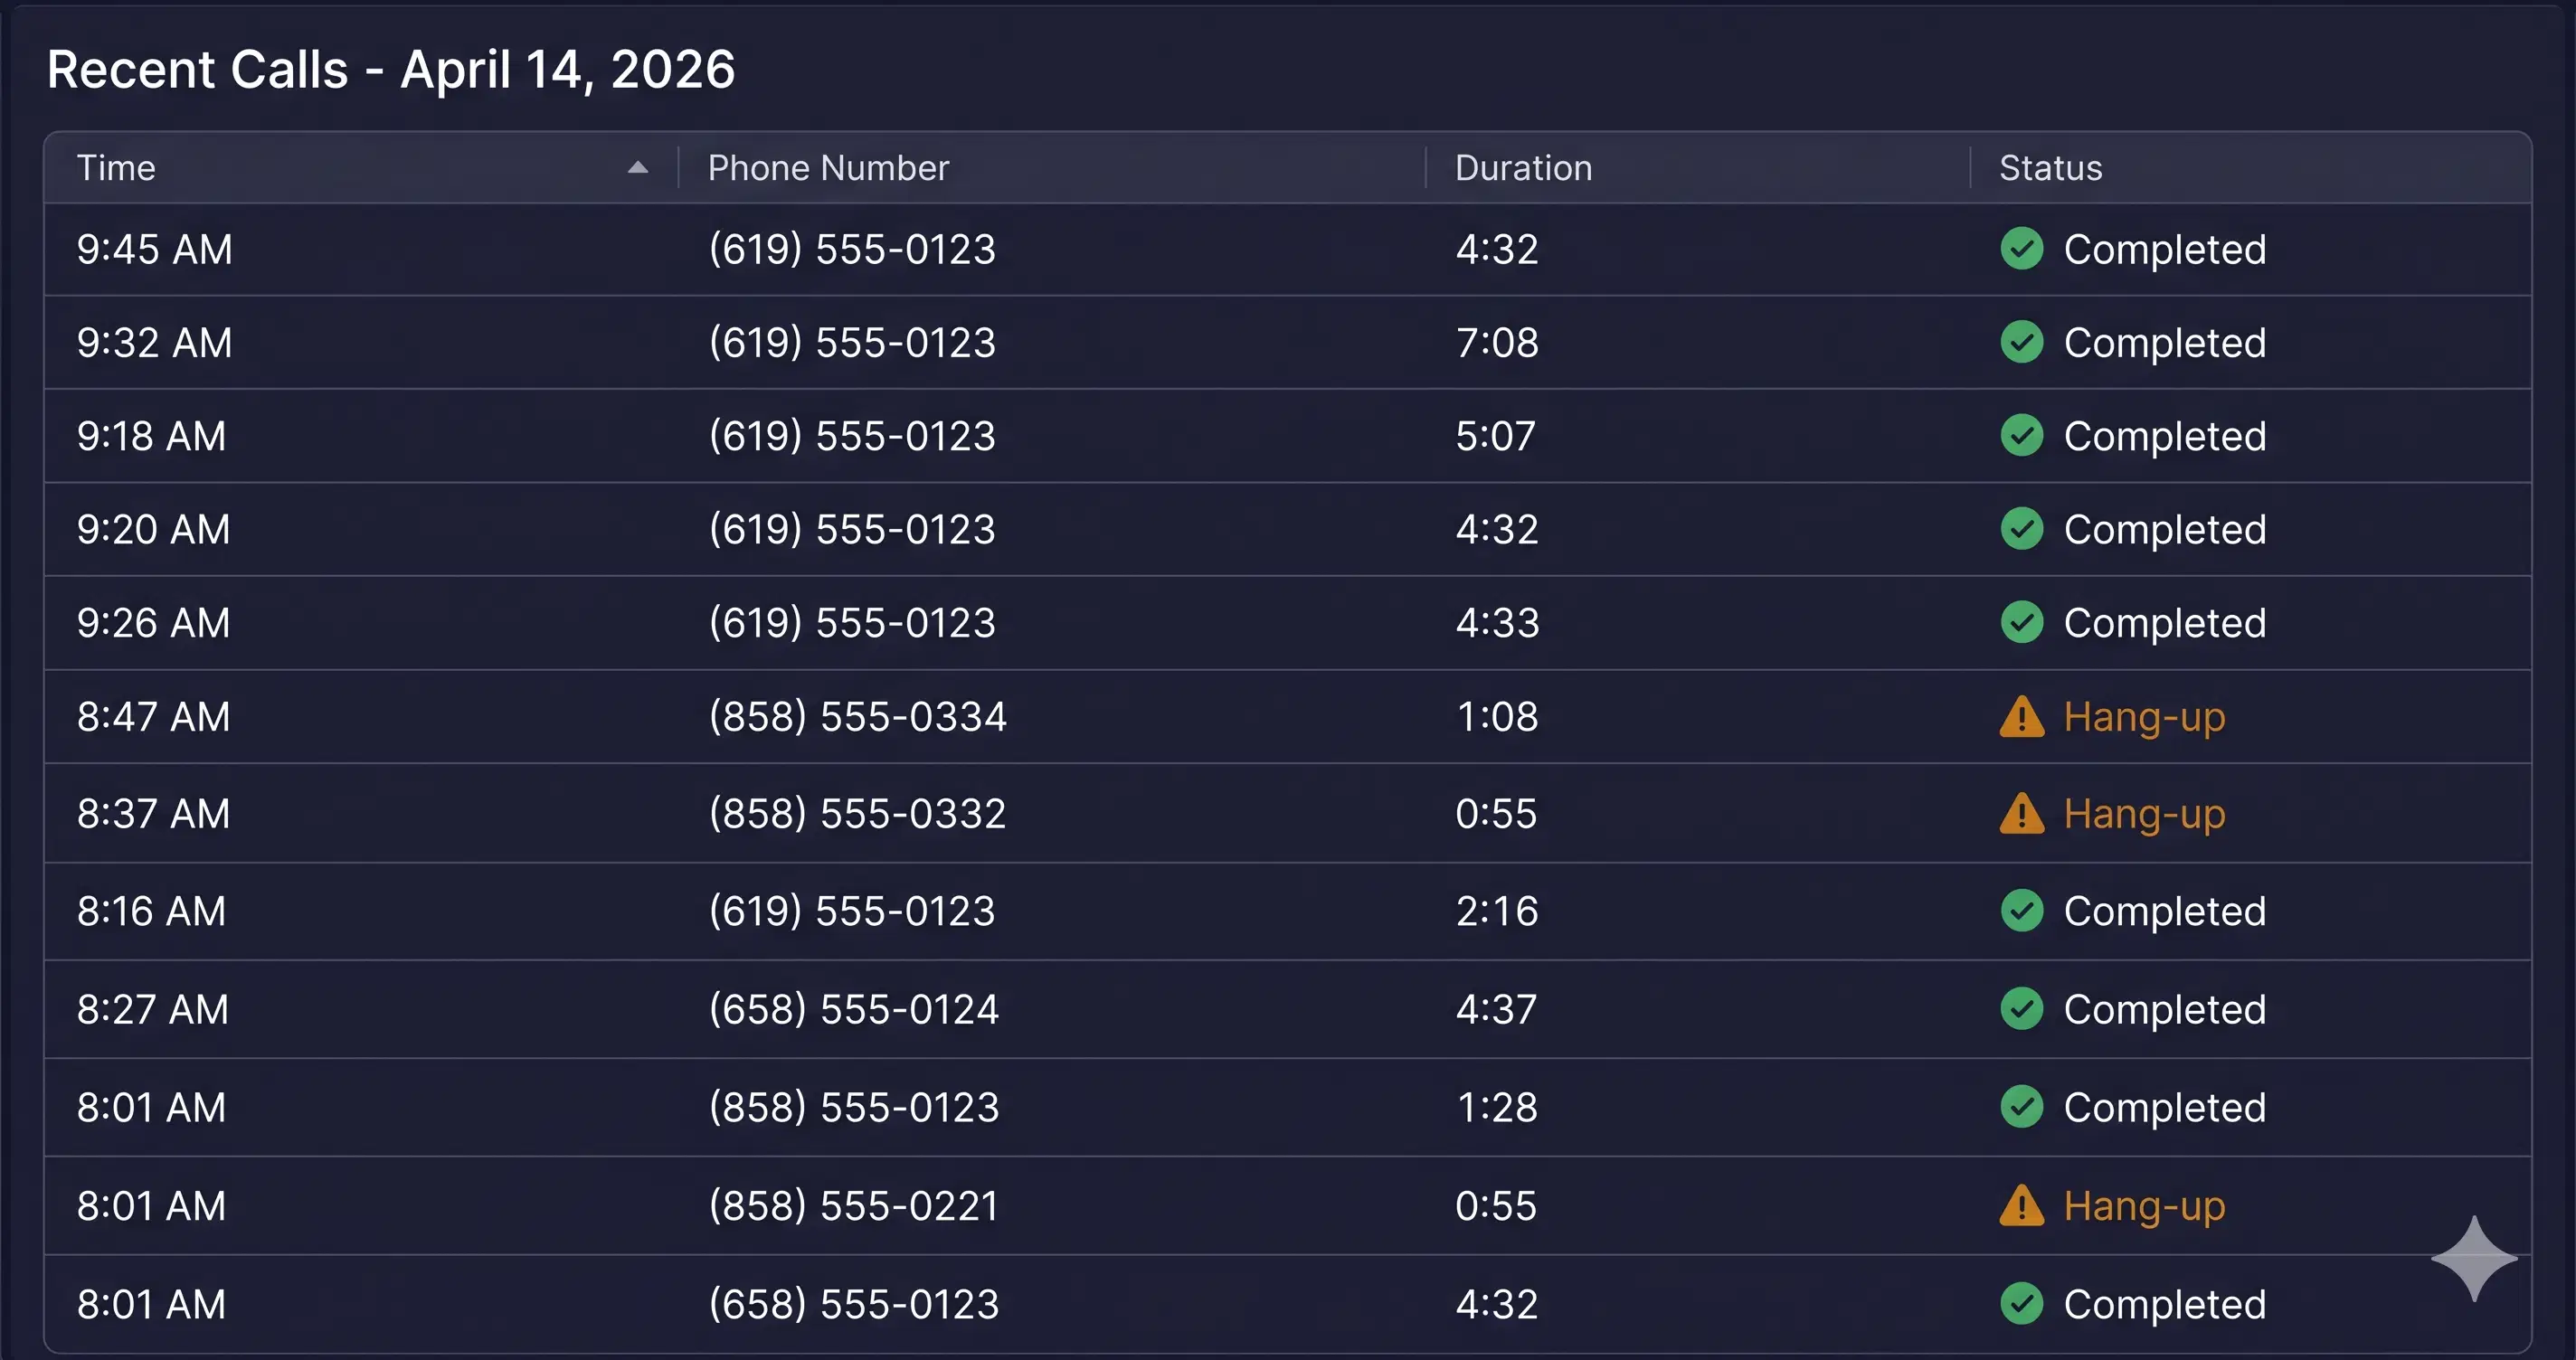The width and height of the screenshot is (2576, 1360).
Task: Click the Hang-up status for 8:37 AM
Action: [2144, 814]
